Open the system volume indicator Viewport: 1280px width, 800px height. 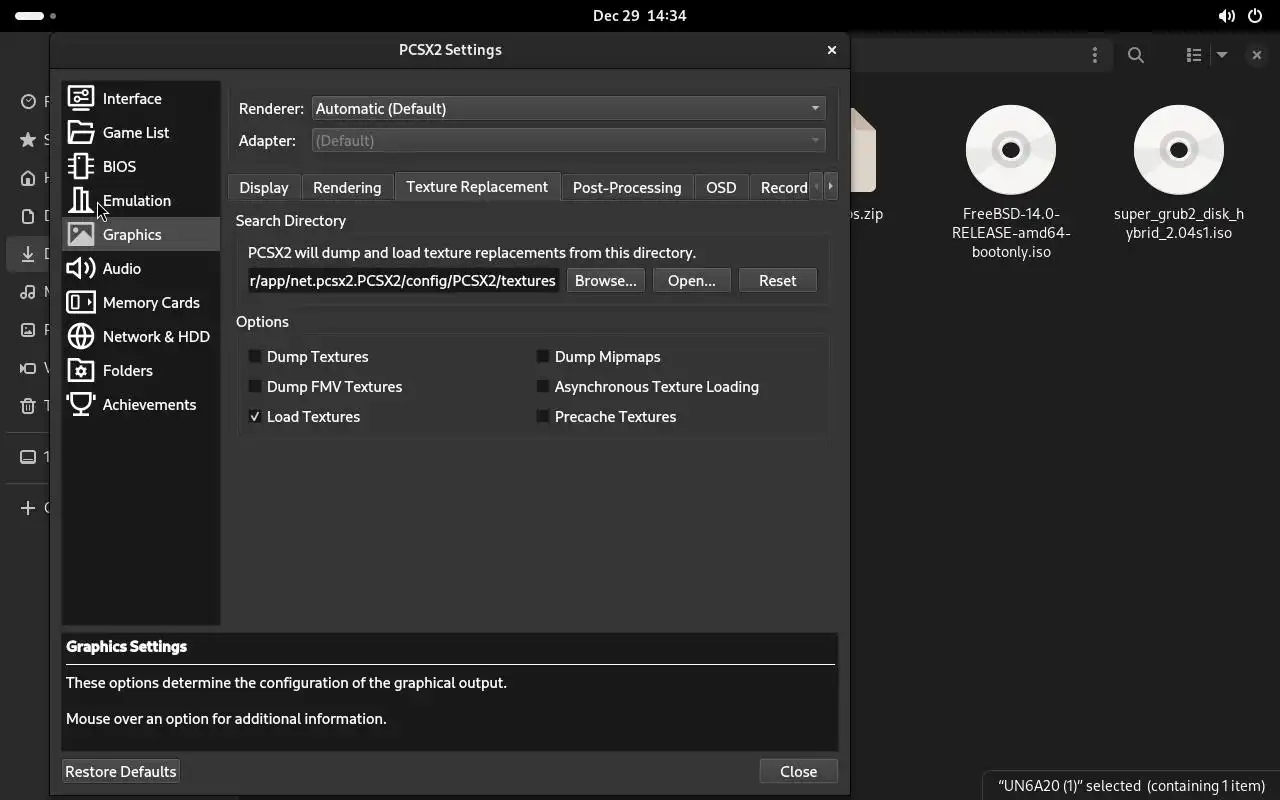tap(1226, 16)
